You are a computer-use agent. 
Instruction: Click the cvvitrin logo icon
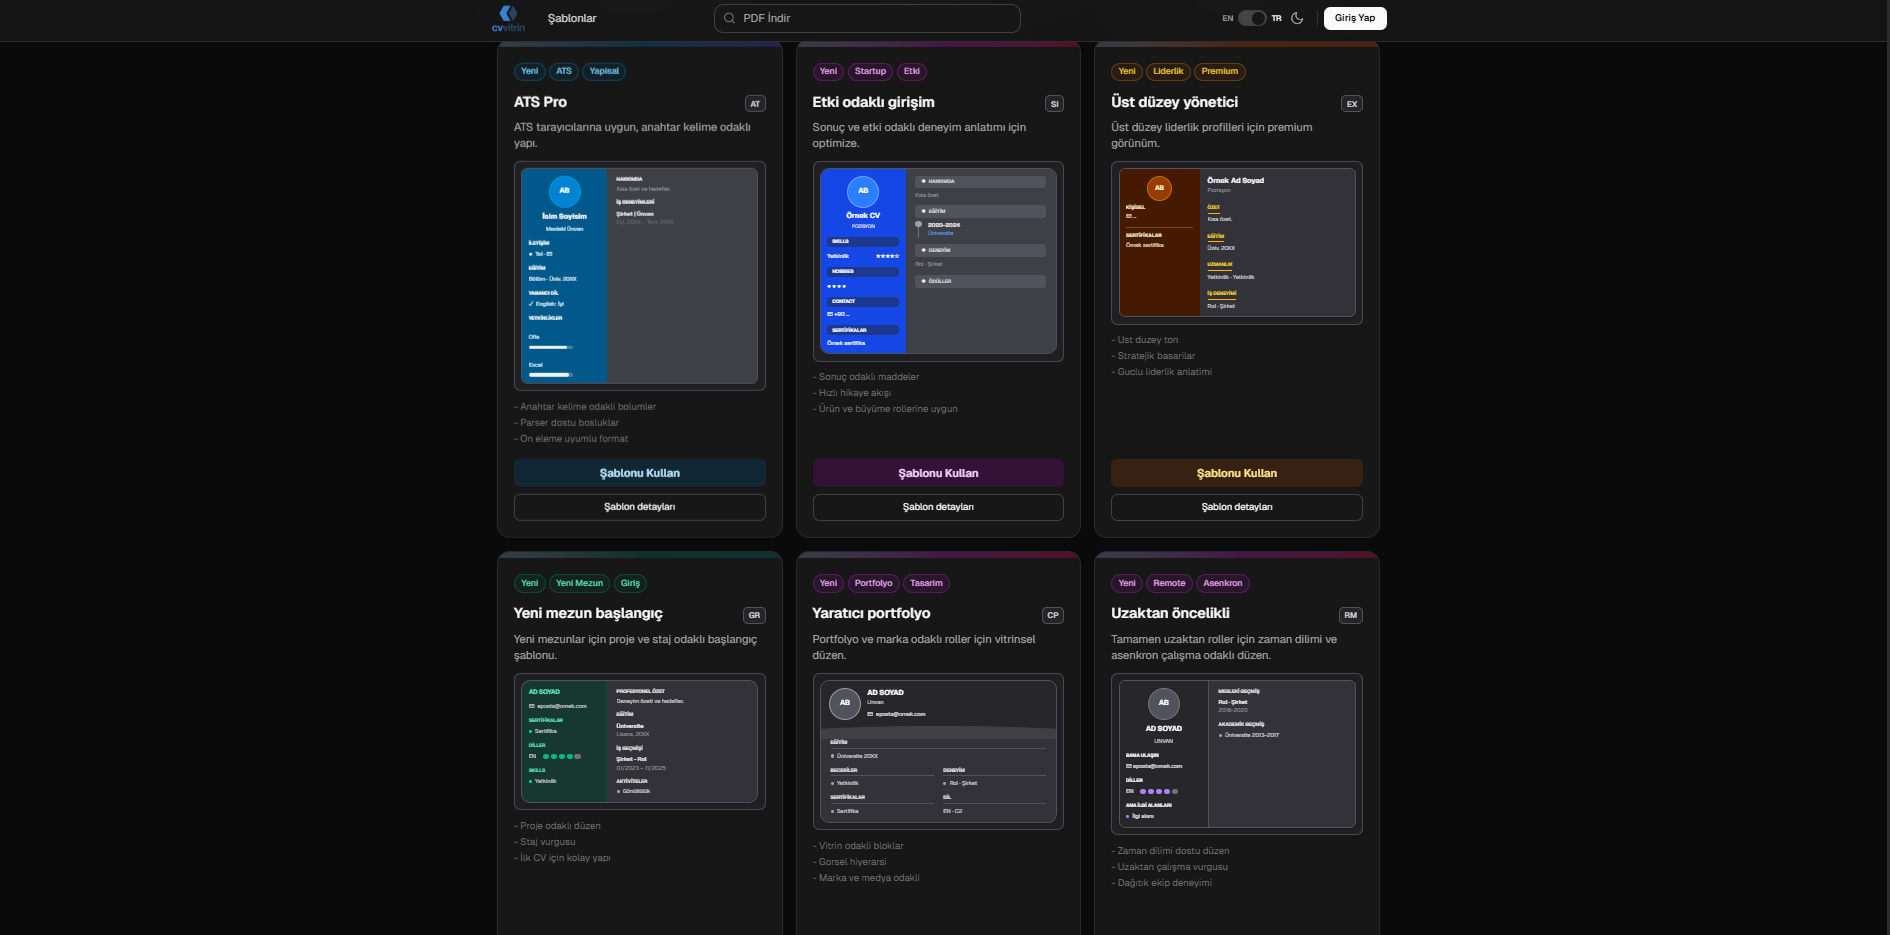click(x=508, y=18)
